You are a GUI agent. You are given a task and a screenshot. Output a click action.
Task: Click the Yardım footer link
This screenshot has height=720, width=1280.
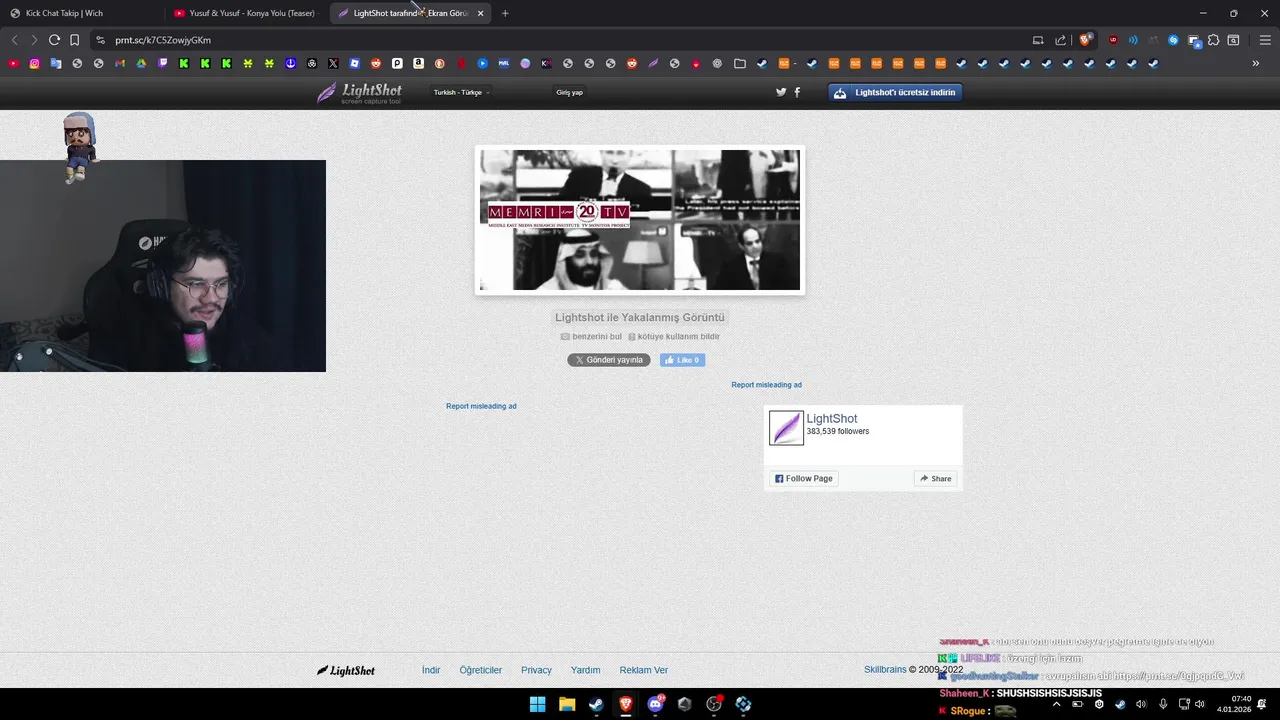pyautogui.click(x=585, y=670)
